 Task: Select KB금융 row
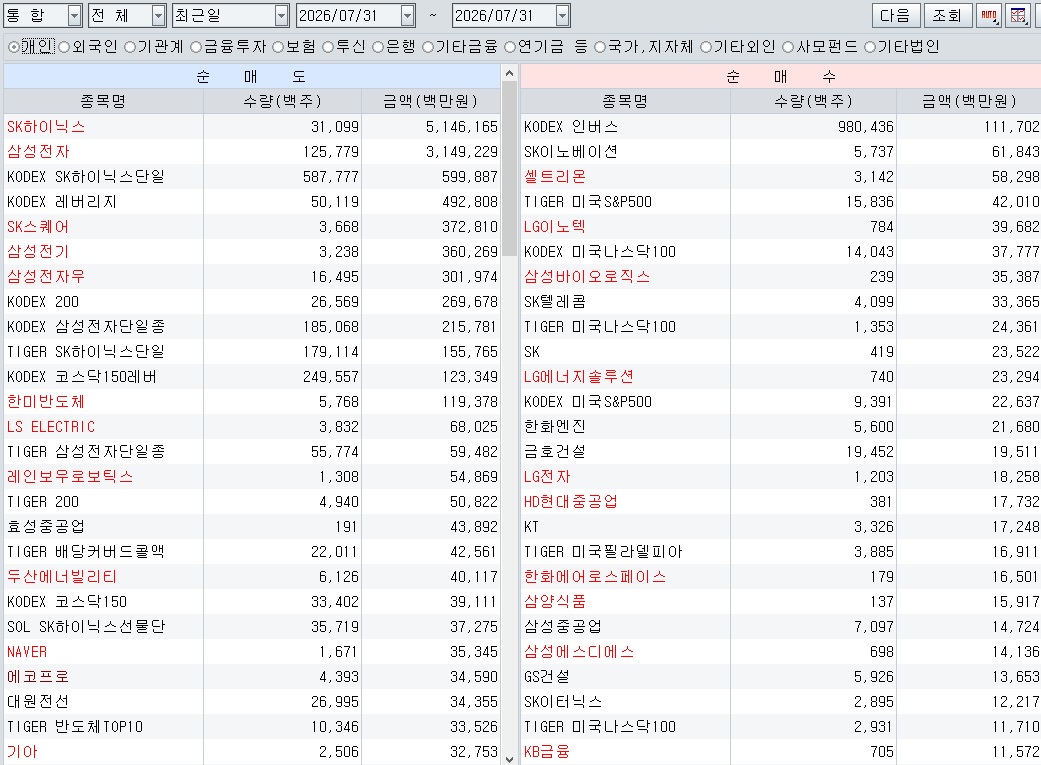coord(781,752)
